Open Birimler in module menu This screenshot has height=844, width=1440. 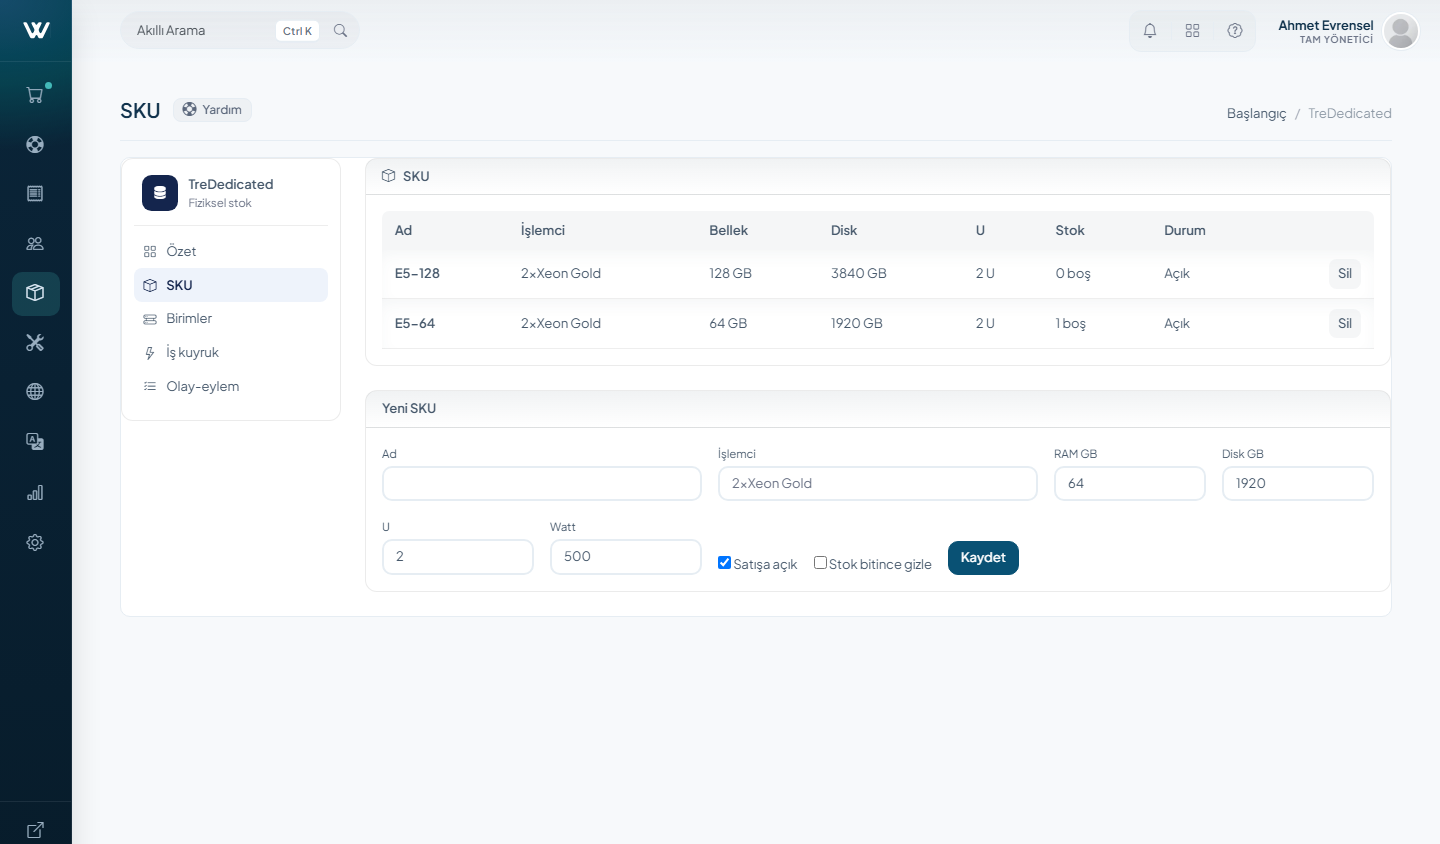231,318
